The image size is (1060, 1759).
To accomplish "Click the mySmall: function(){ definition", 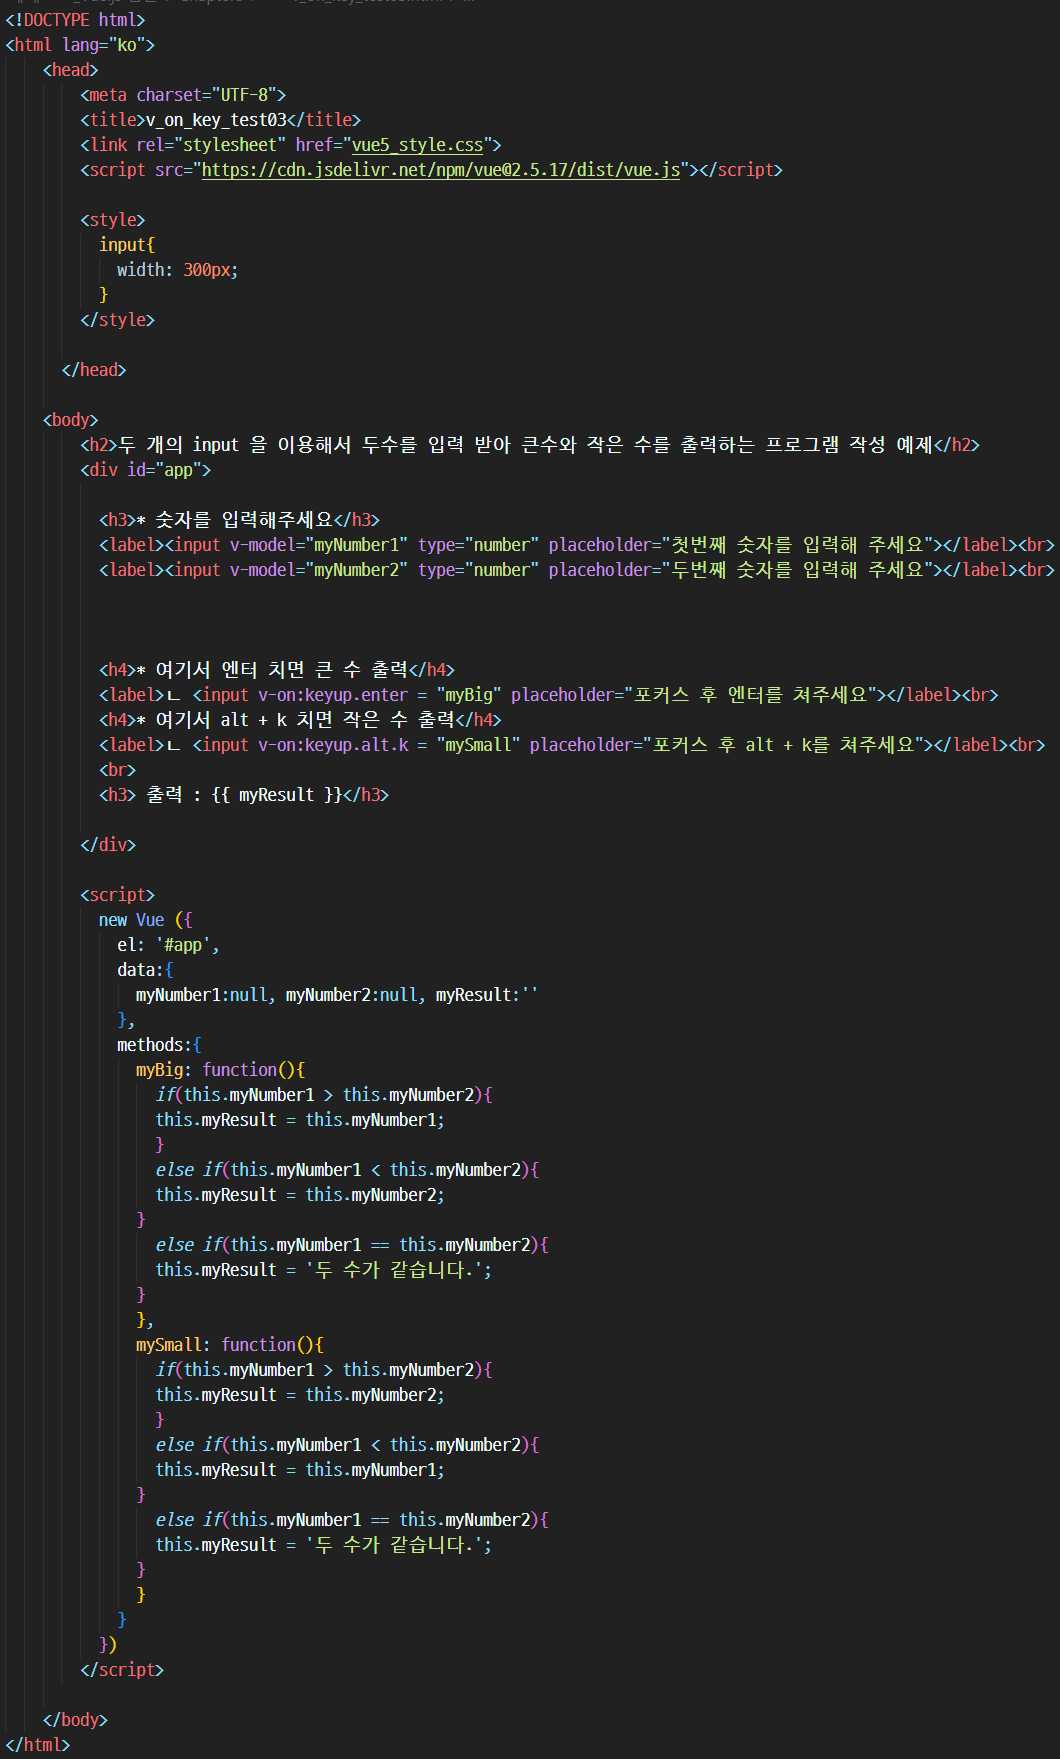I will click(x=230, y=1345).
